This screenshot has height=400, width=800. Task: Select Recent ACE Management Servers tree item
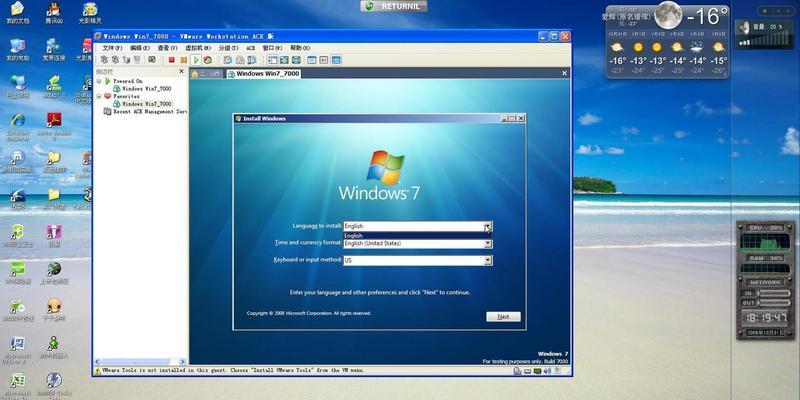(x=146, y=111)
